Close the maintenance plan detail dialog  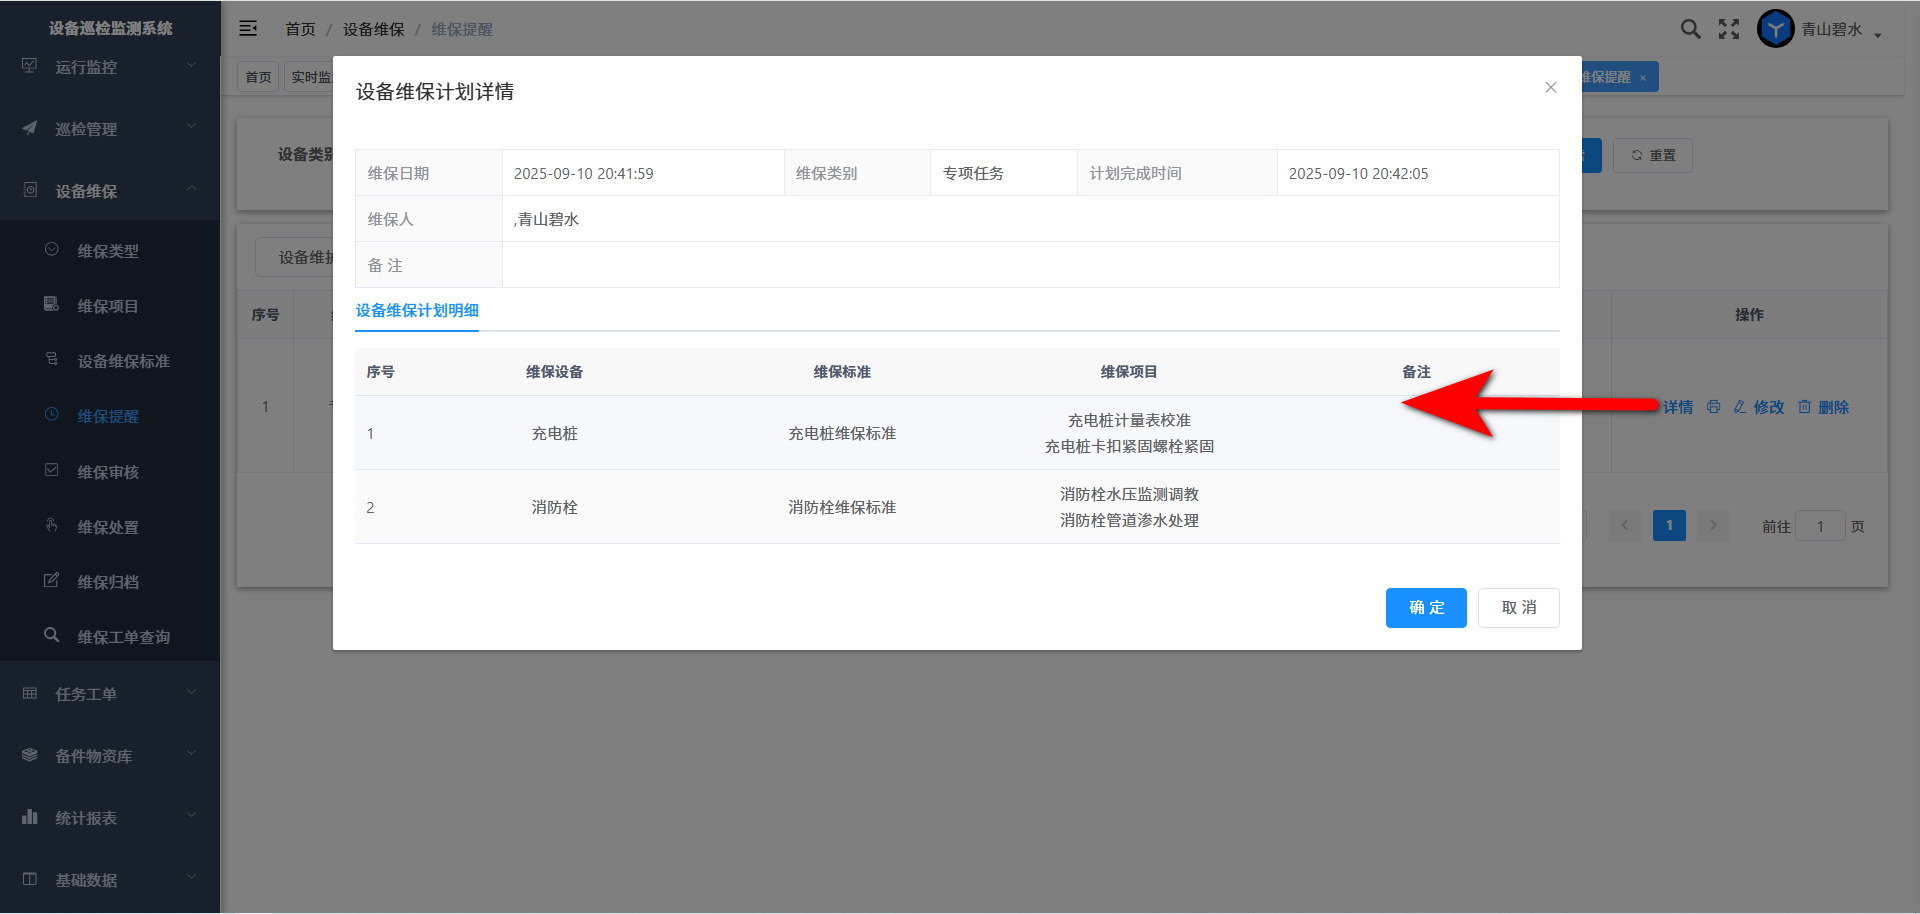click(x=1550, y=88)
